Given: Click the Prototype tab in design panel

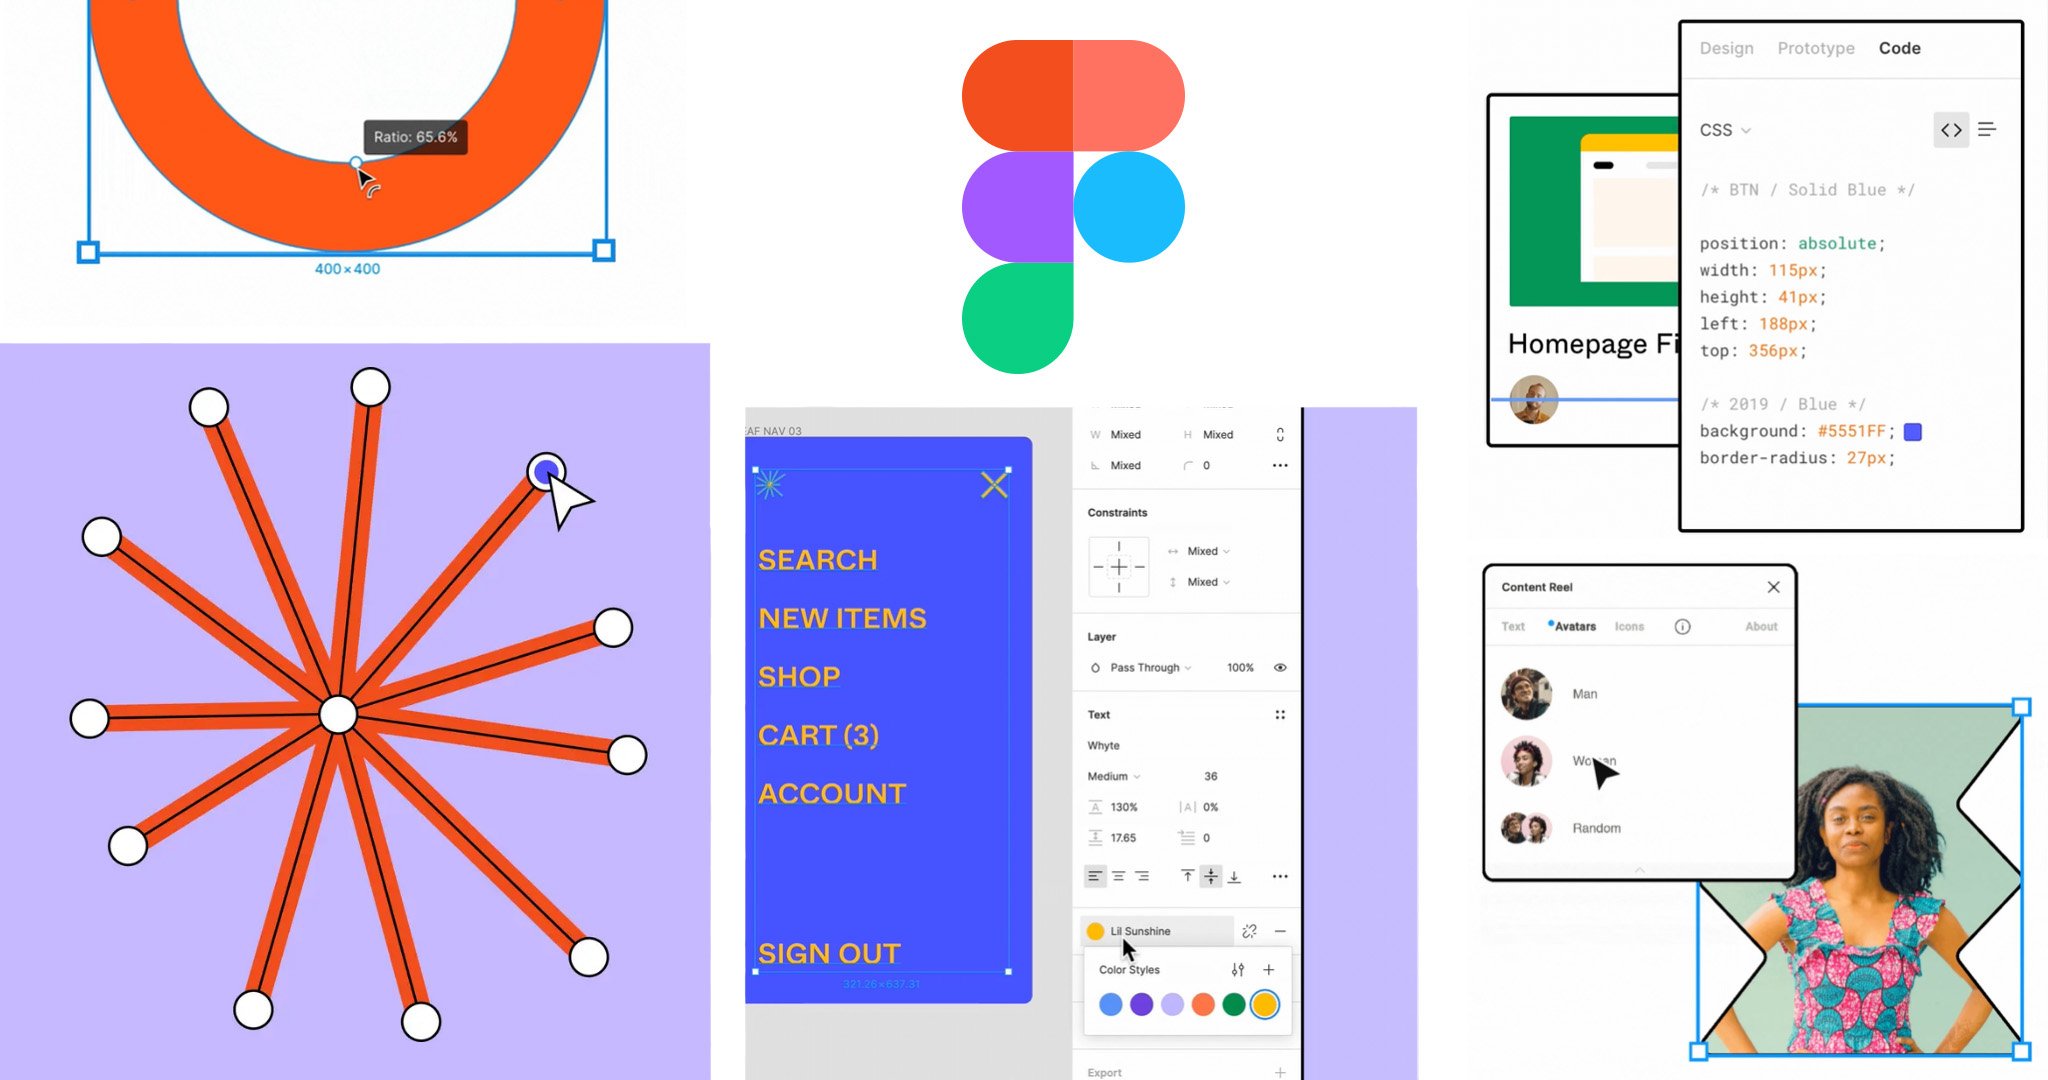Looking at the screenshot, I should (x=1815, y=47).
